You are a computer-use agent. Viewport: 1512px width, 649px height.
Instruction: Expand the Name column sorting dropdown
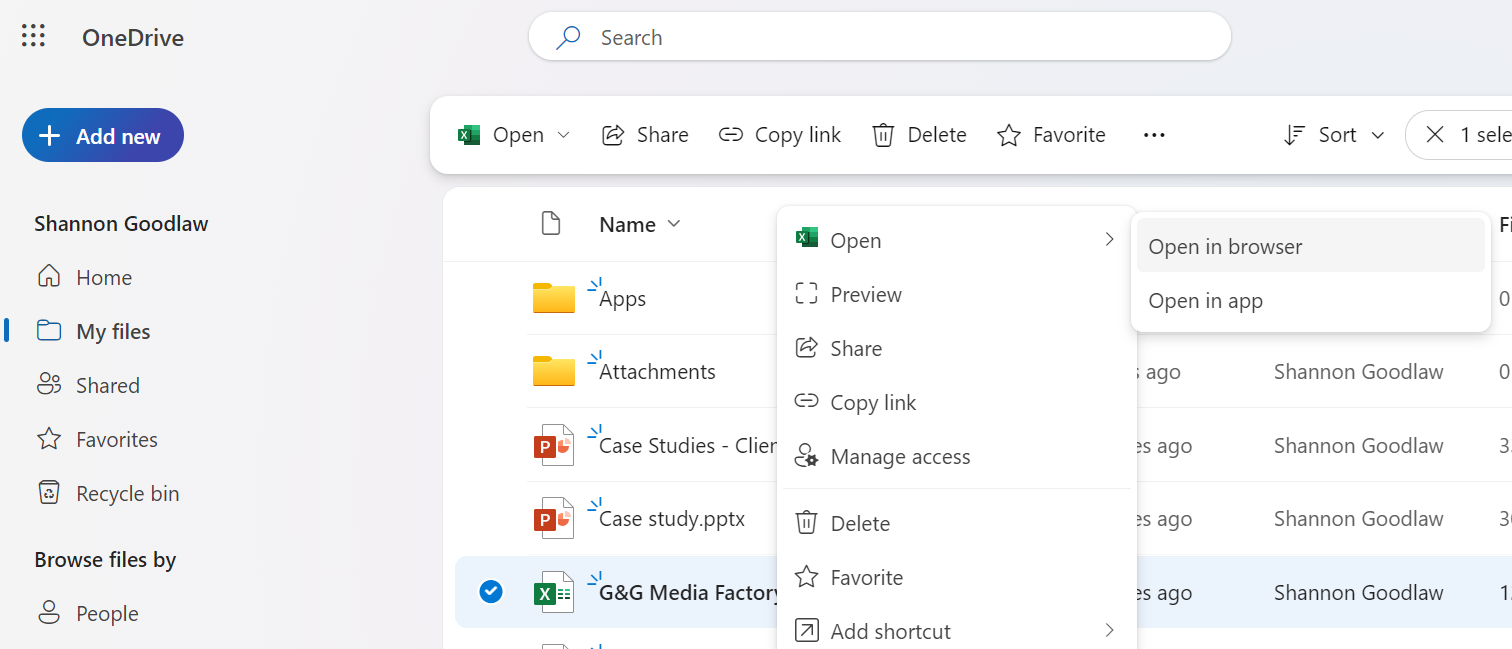673,224
